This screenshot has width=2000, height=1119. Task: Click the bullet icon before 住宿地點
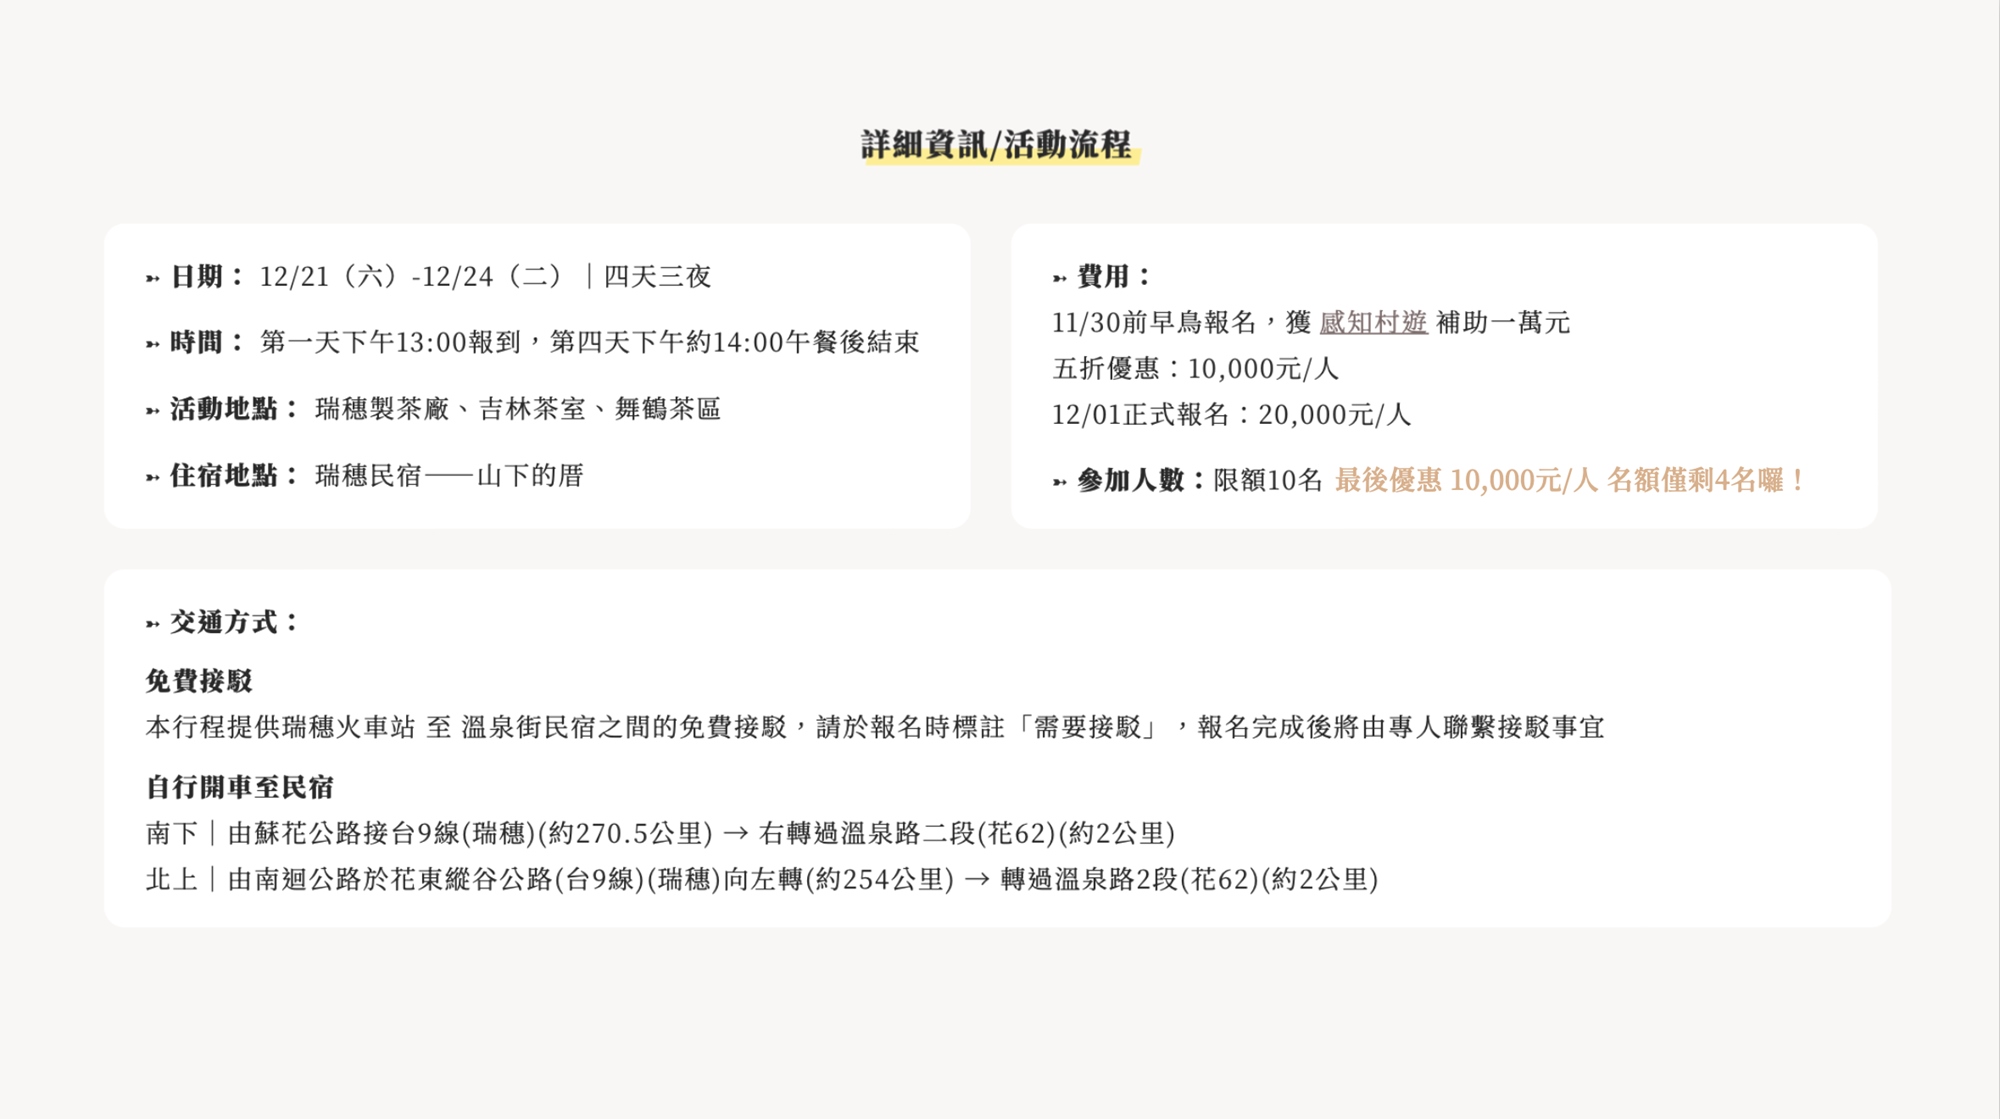coord(153,478)
